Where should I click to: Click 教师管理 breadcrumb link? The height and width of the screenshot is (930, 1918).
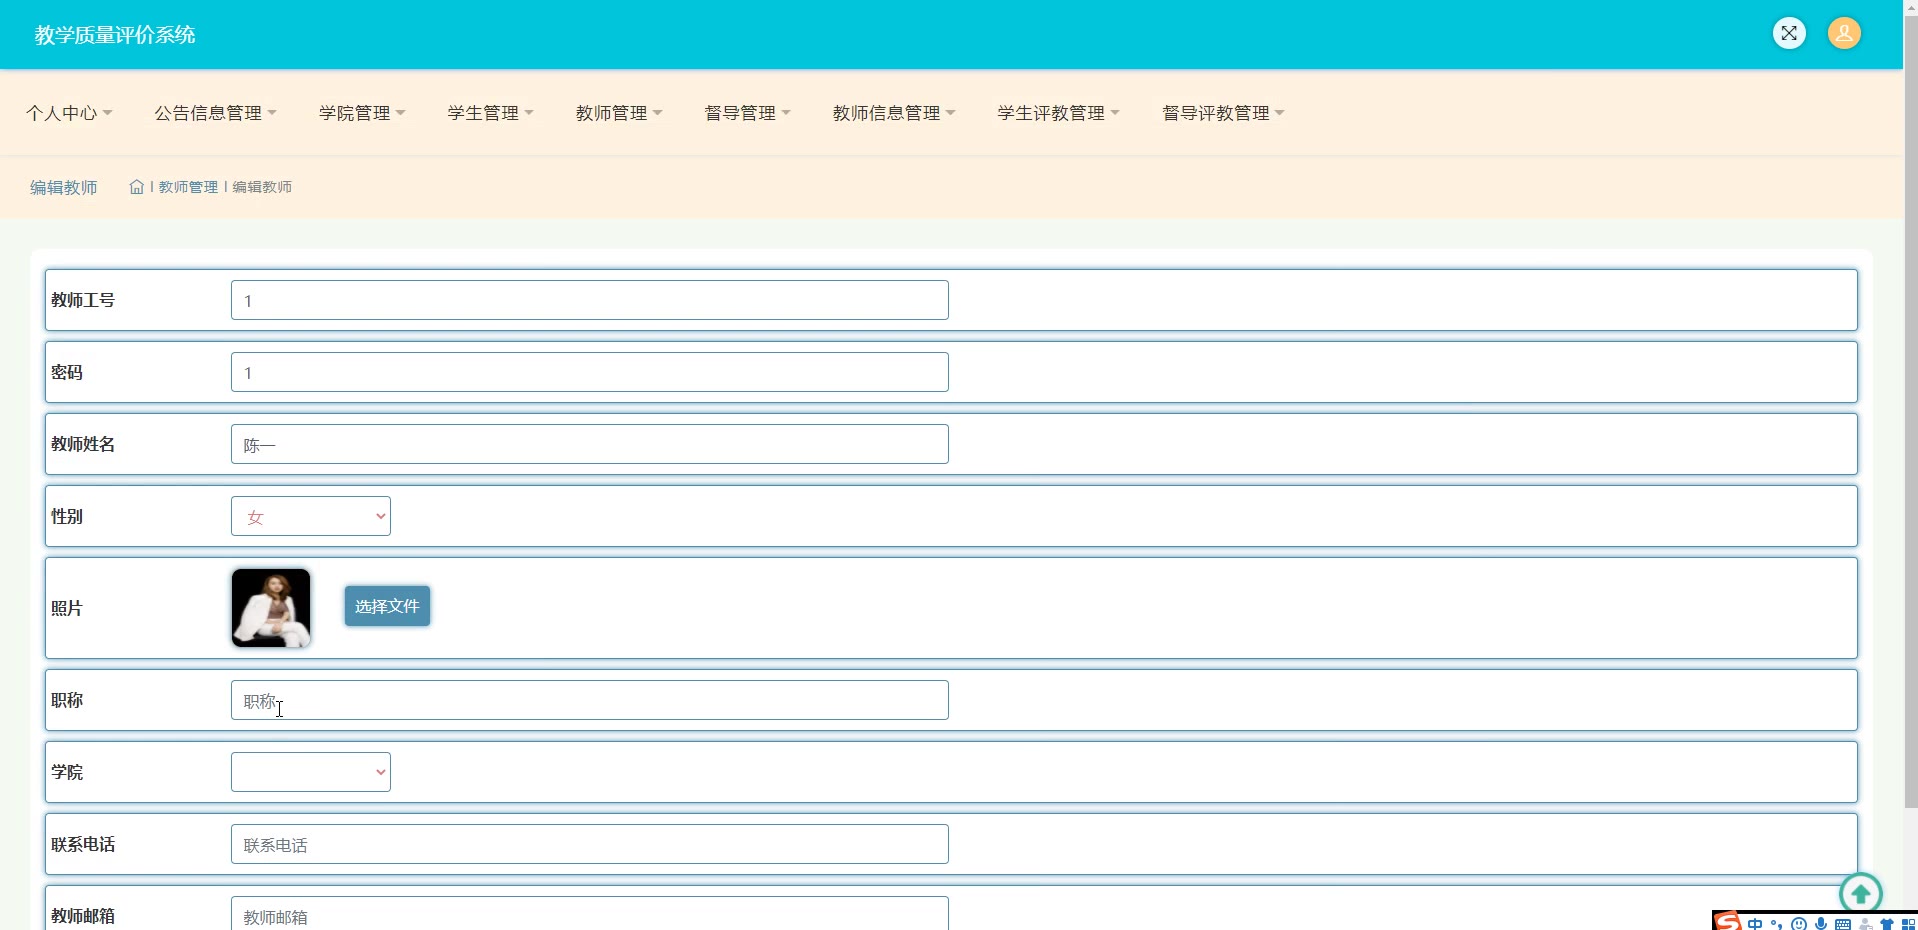[x=188, y=187]
